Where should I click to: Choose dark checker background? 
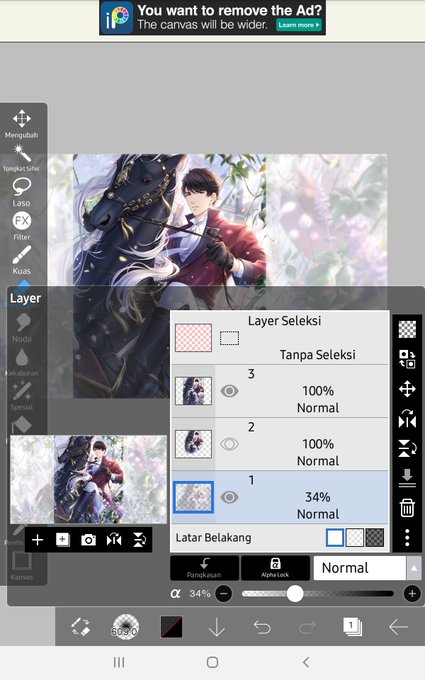[x=375, y=538]
